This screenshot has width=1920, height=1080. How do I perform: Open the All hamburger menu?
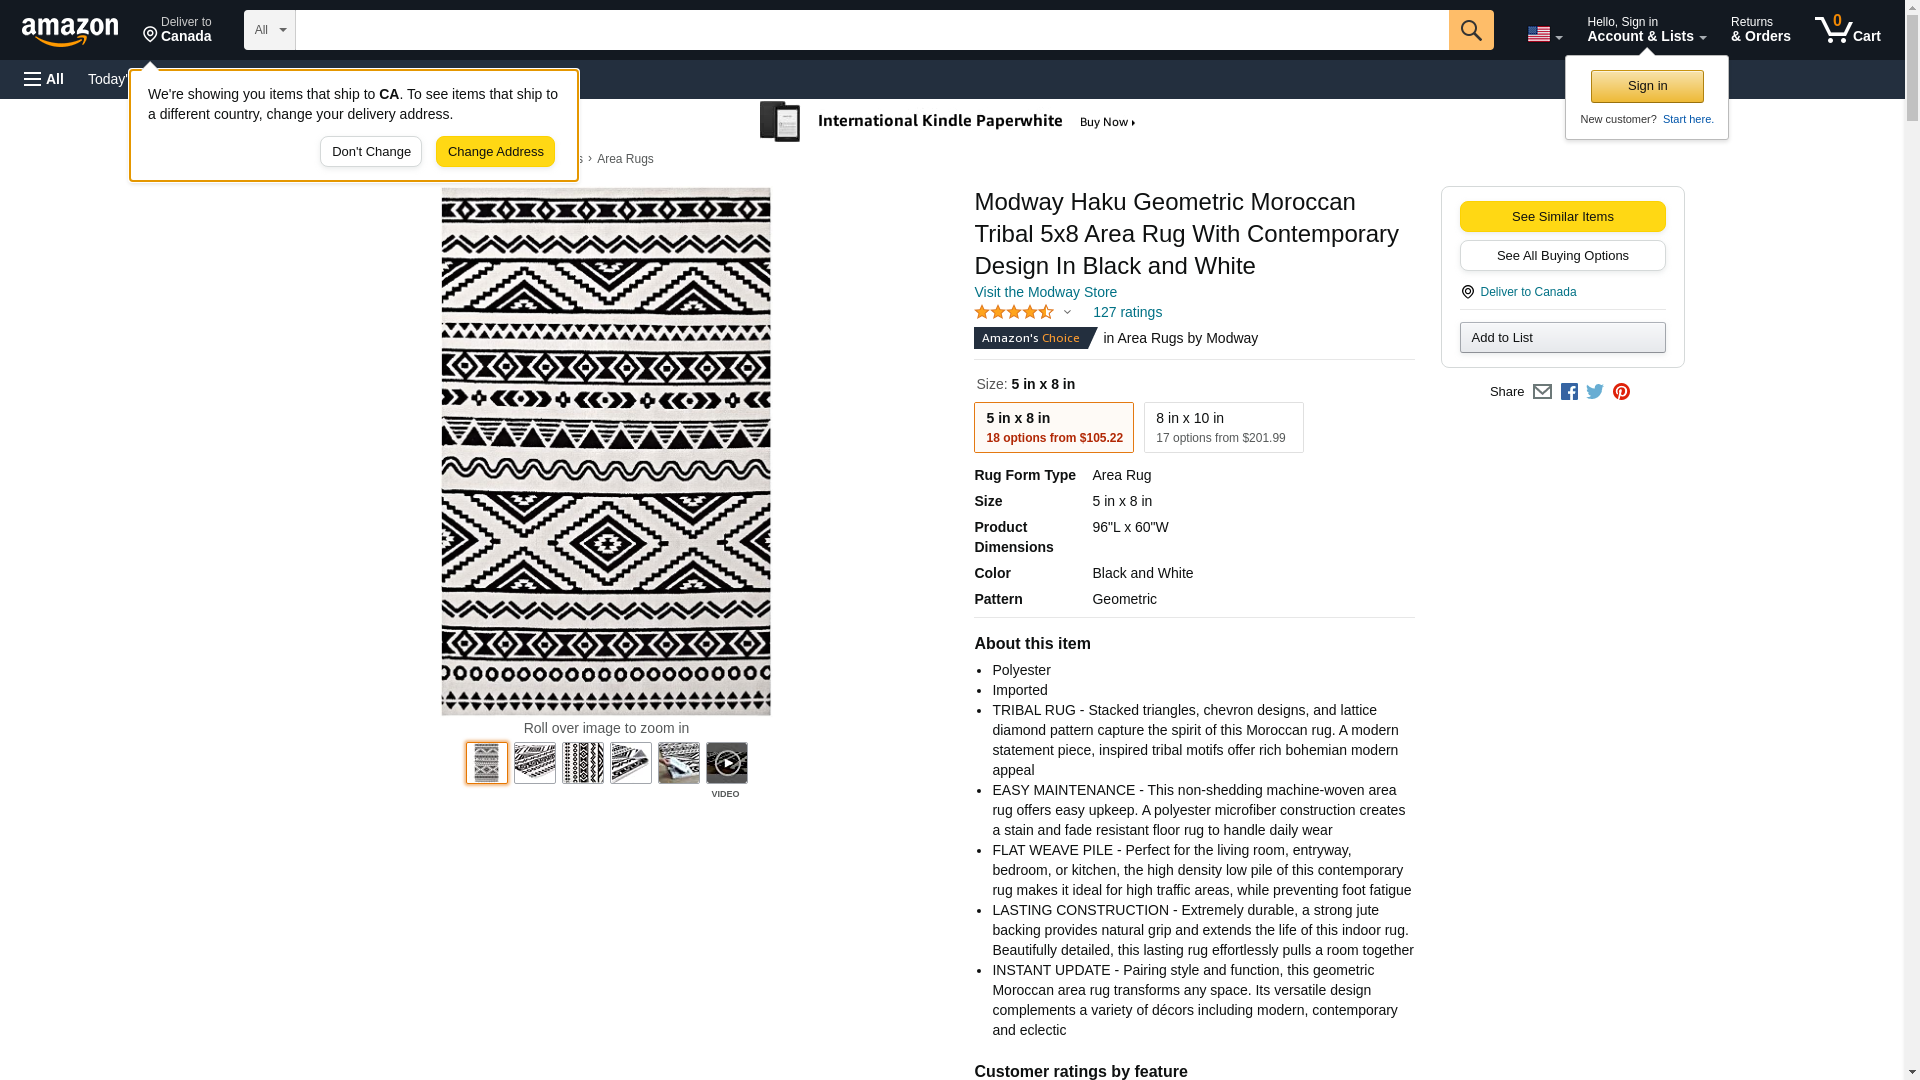pyautogui.click(x=44, y=79)
